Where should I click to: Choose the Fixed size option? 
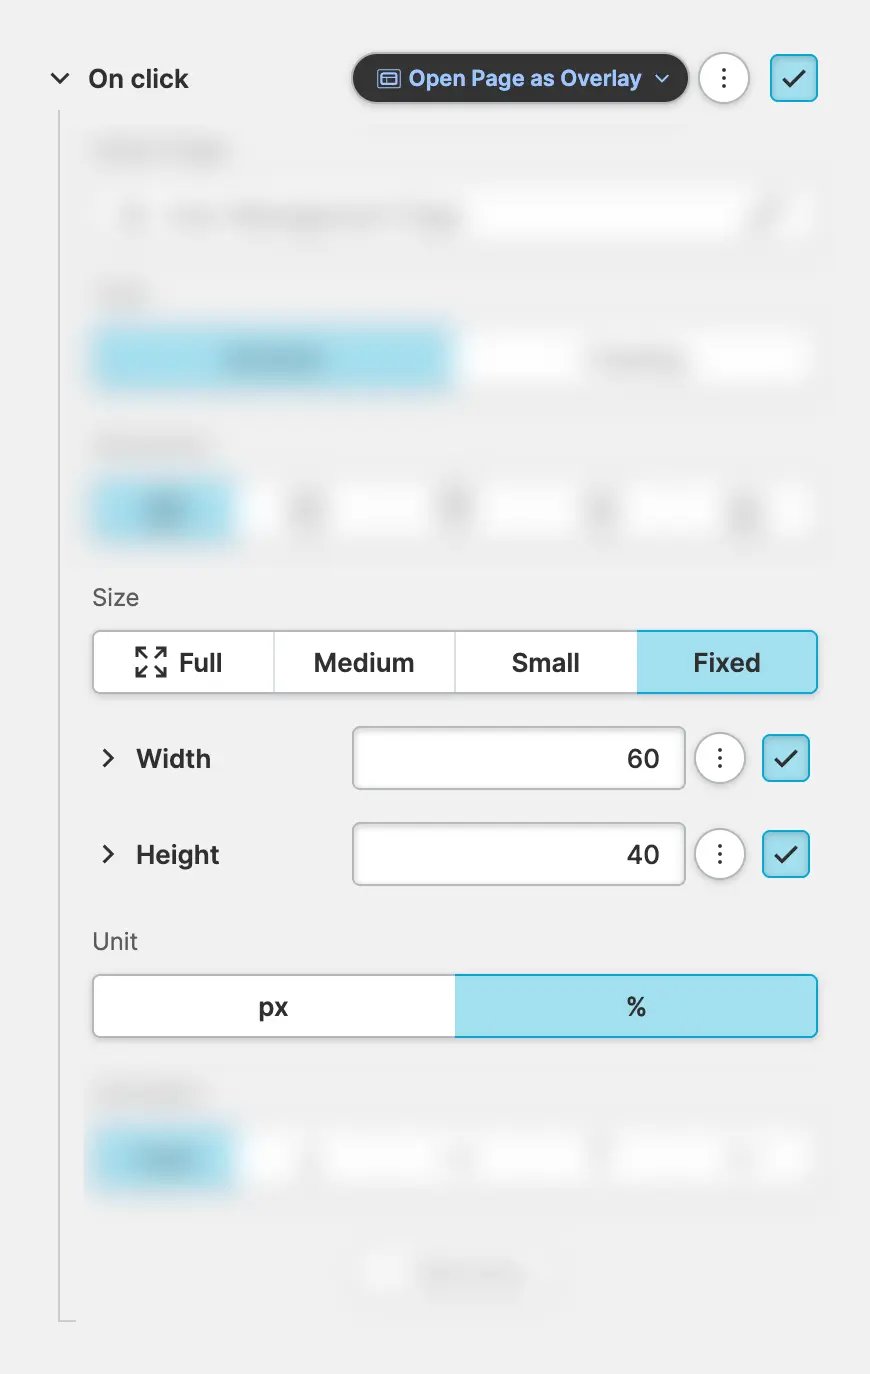[727, 662]
